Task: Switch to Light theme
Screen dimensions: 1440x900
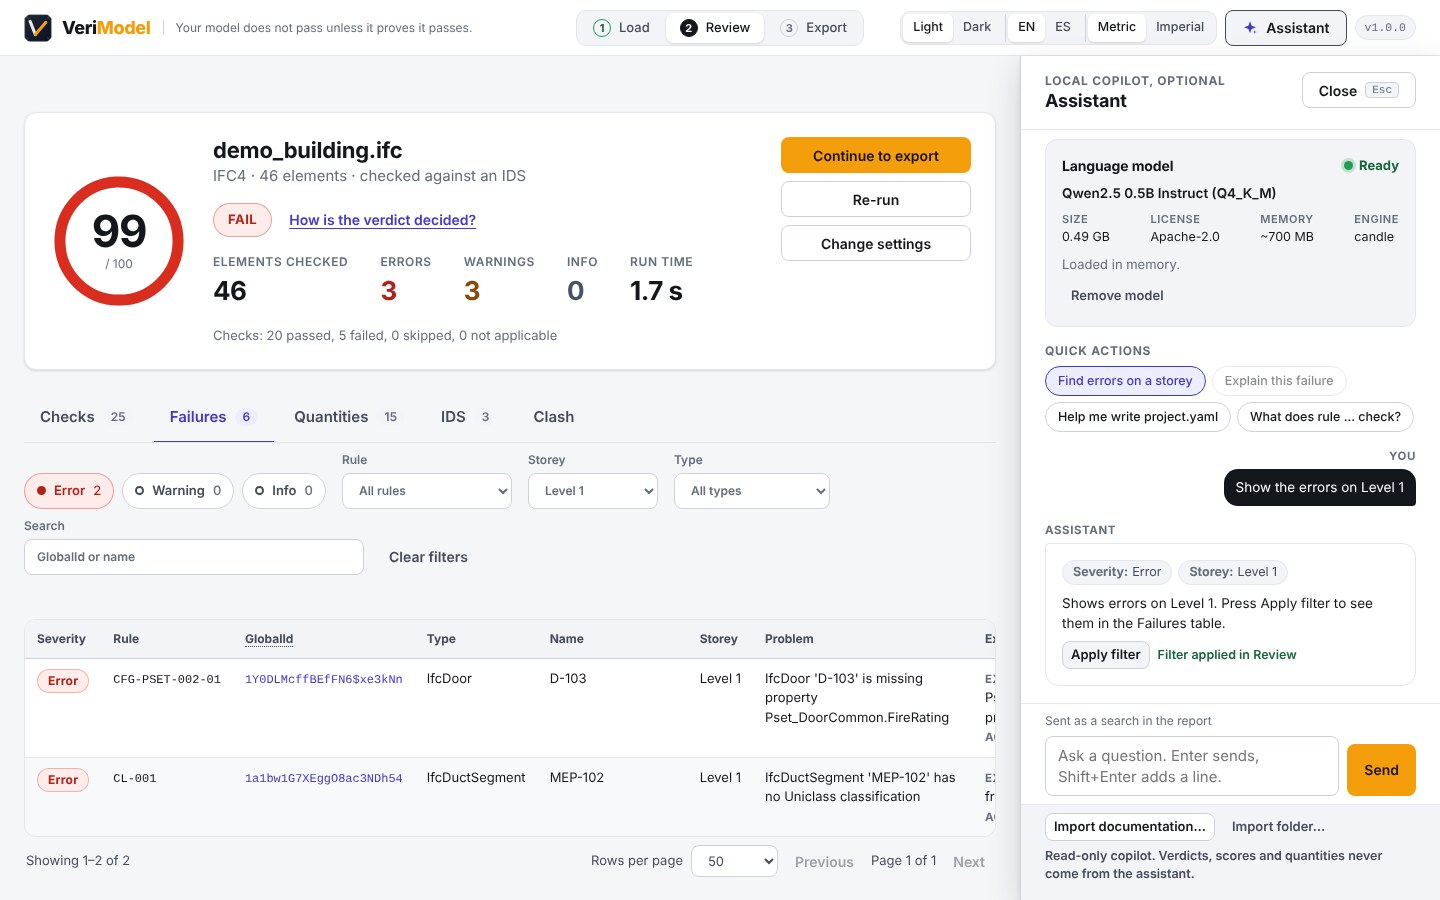Action: [x=928, y=27]
